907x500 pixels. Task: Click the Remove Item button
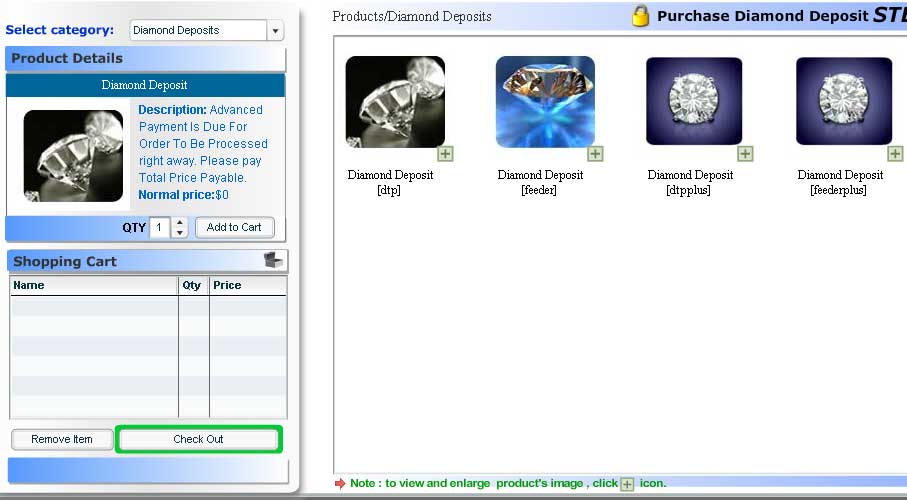(62, 439)
